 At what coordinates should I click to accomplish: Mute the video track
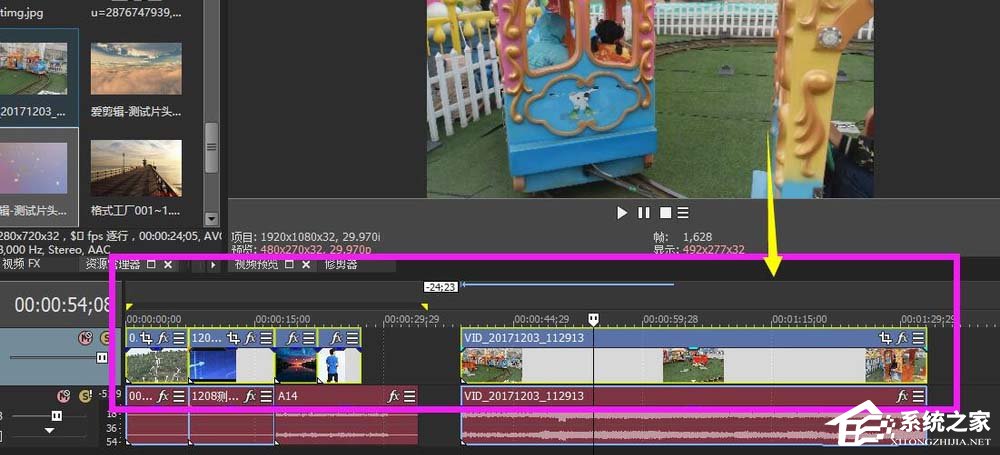coord(86,339)
